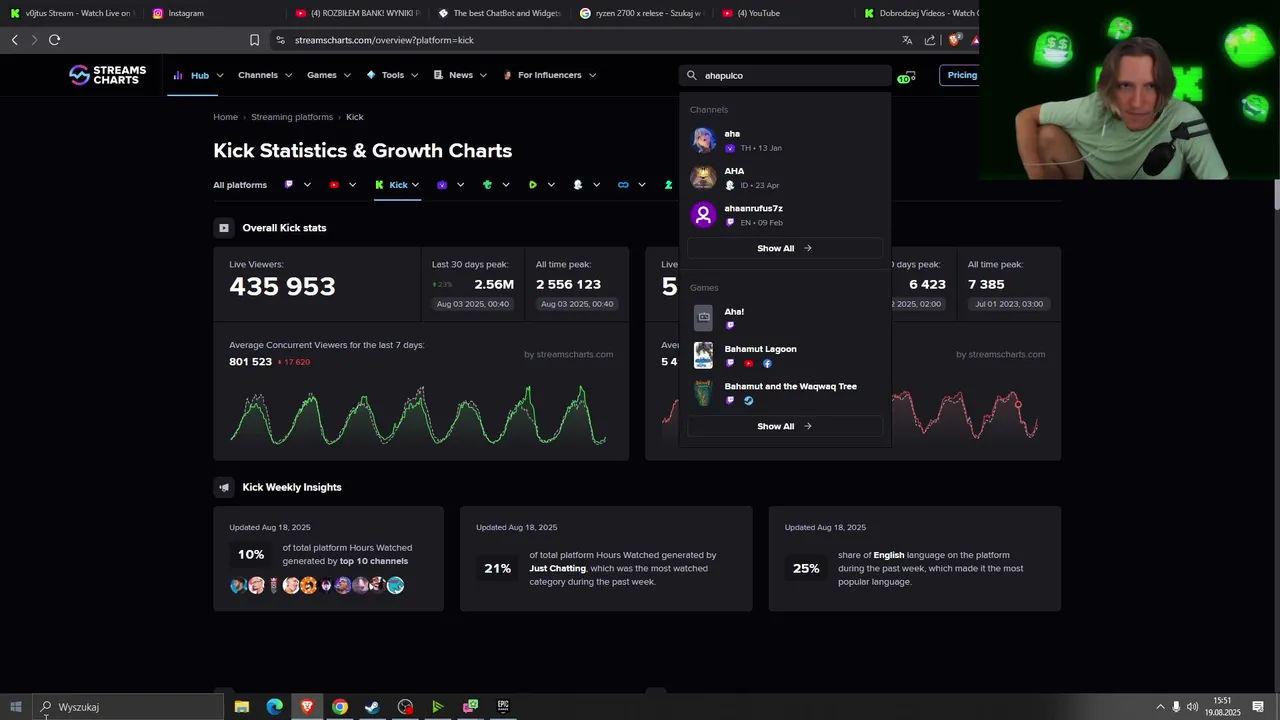
Task: Expand the Games dropdown menu
Action: click(x=329, y=75)
